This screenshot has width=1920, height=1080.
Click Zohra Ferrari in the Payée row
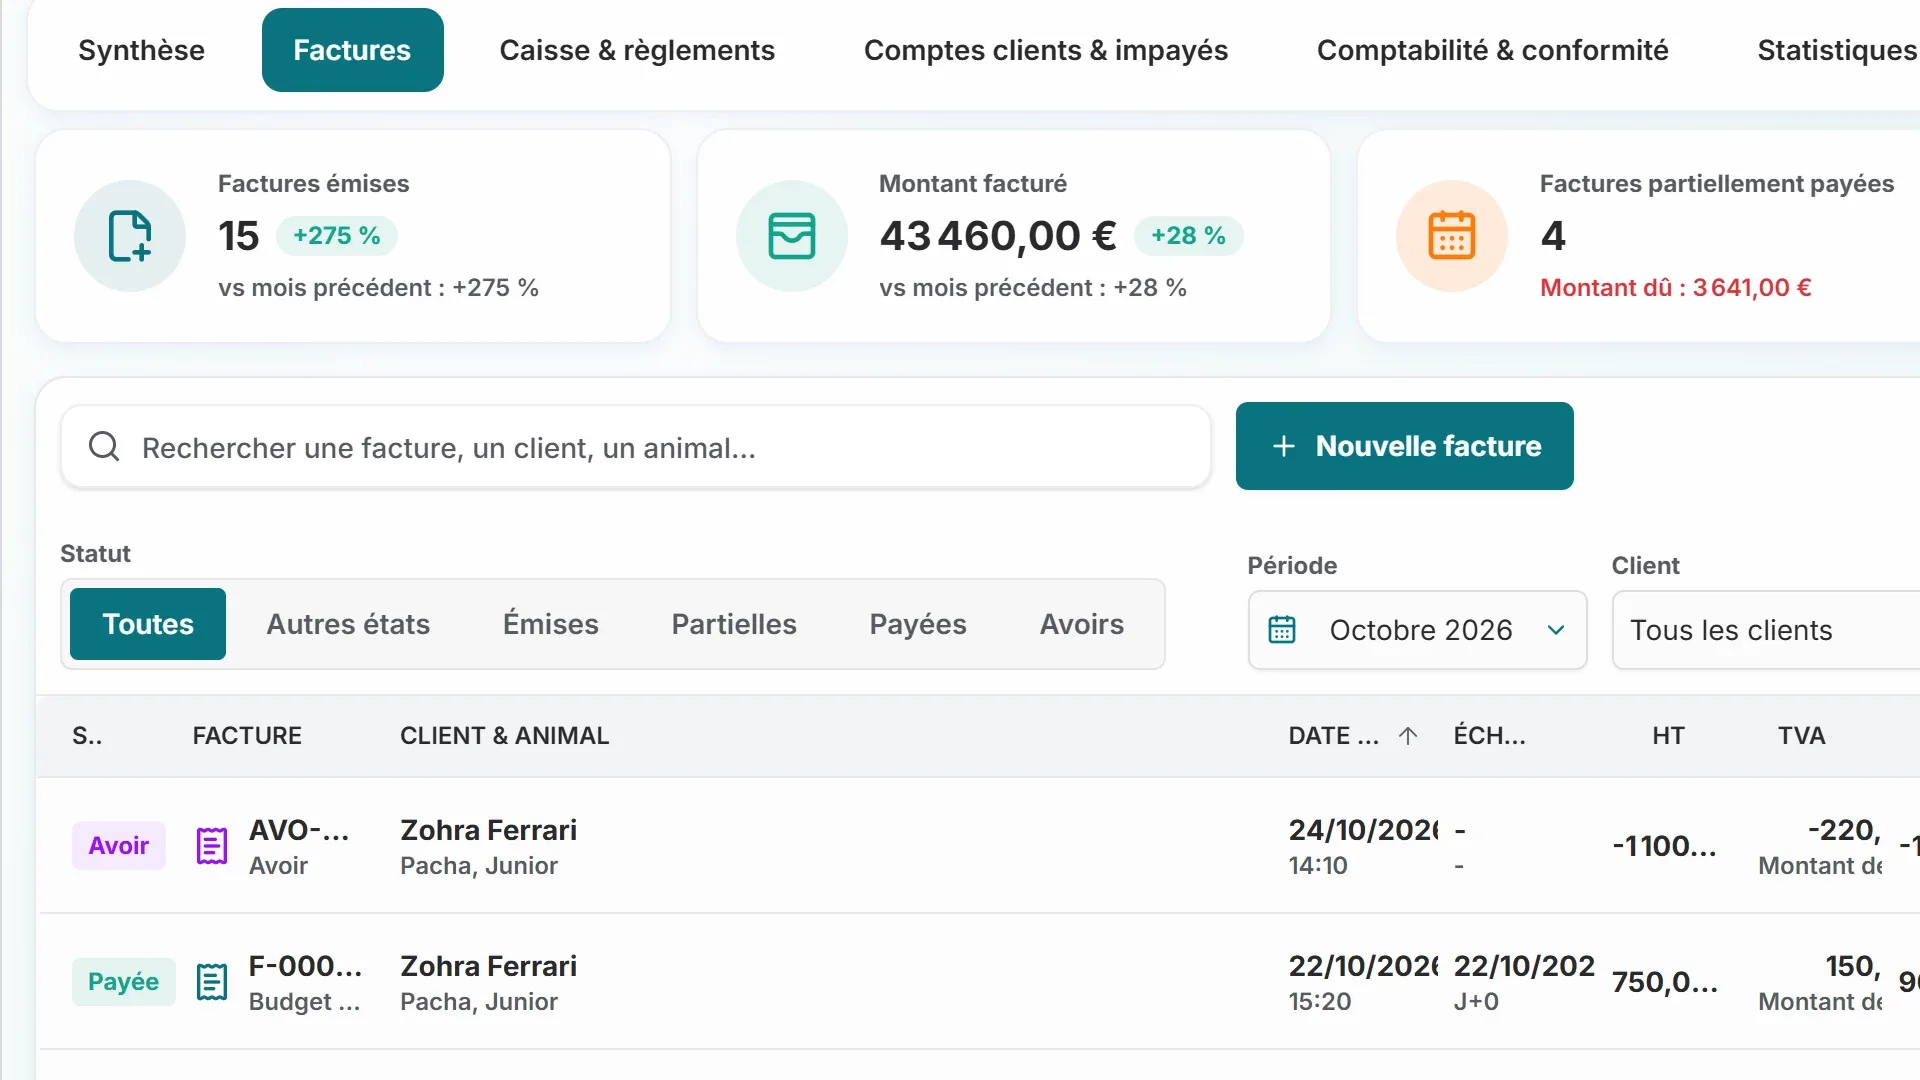click(488, 966)
